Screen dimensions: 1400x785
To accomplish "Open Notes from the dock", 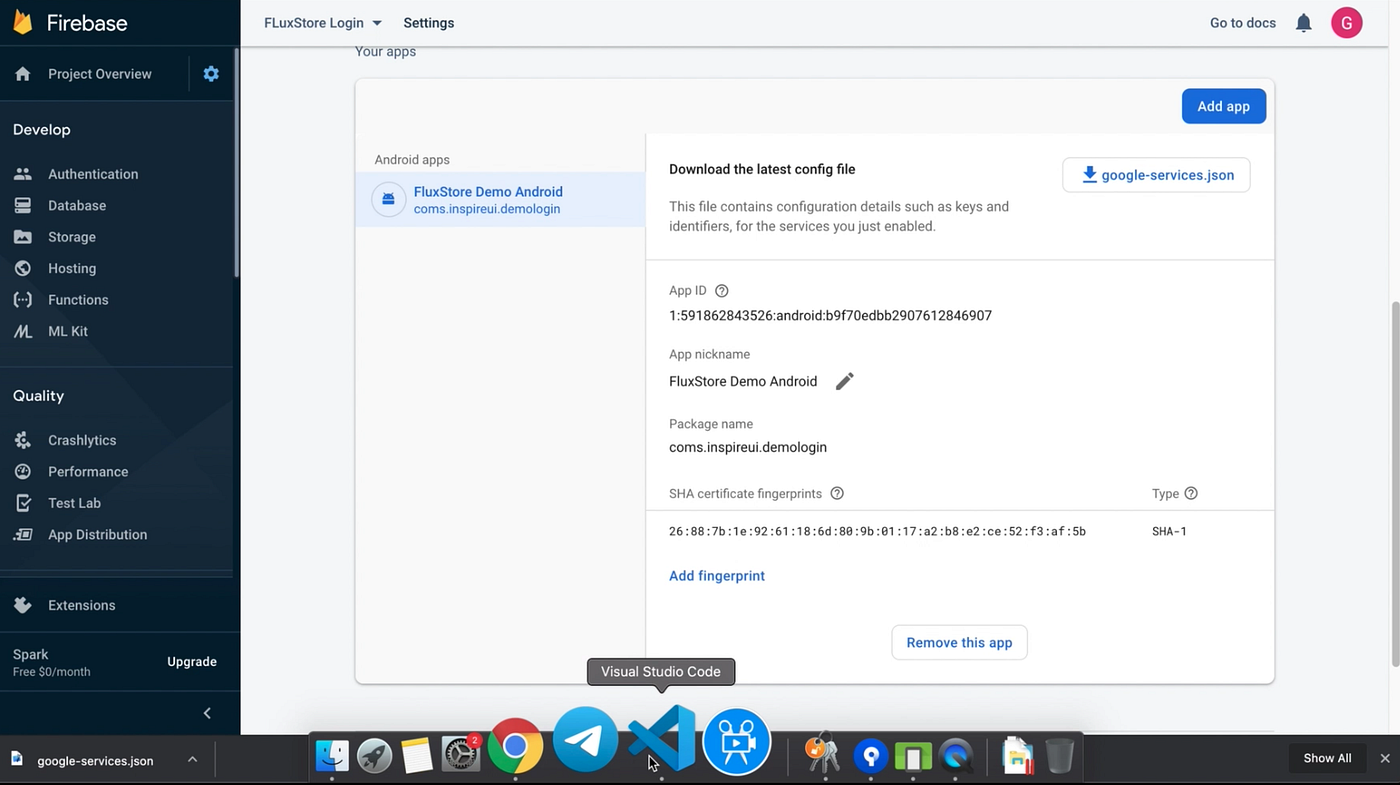I will click(416, 755).
